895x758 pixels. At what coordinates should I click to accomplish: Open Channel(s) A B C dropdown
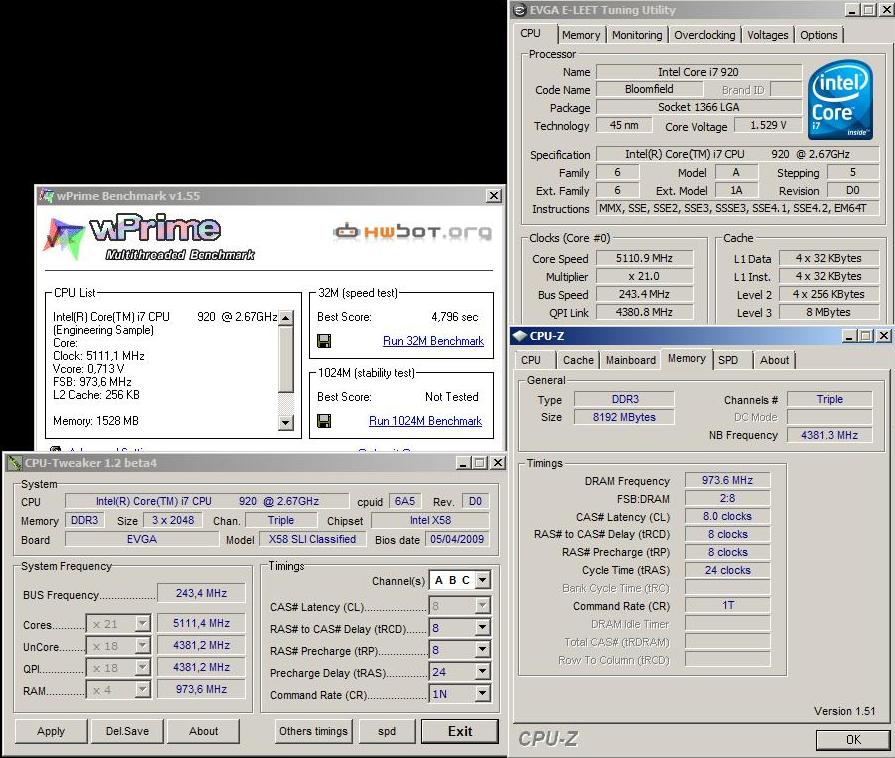482,580
